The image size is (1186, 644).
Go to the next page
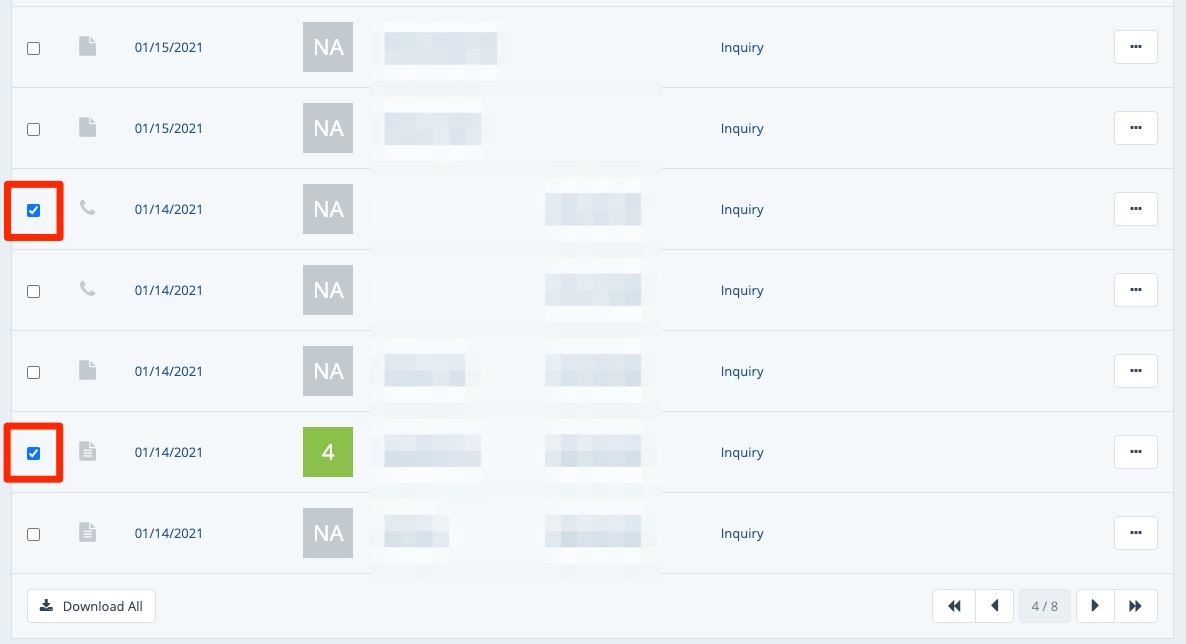(x=1095, y=606)
